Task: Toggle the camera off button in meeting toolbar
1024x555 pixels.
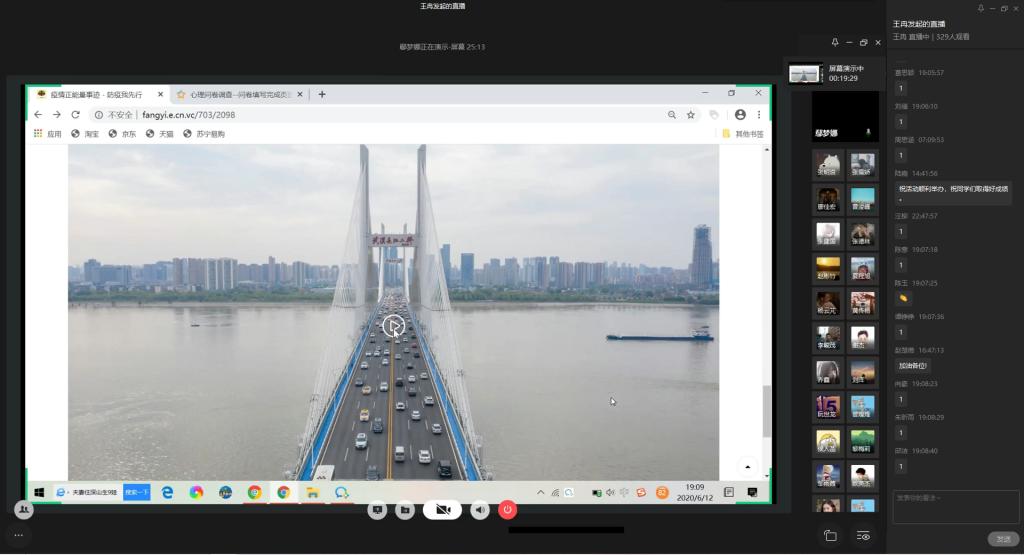Action: point(442,510)
